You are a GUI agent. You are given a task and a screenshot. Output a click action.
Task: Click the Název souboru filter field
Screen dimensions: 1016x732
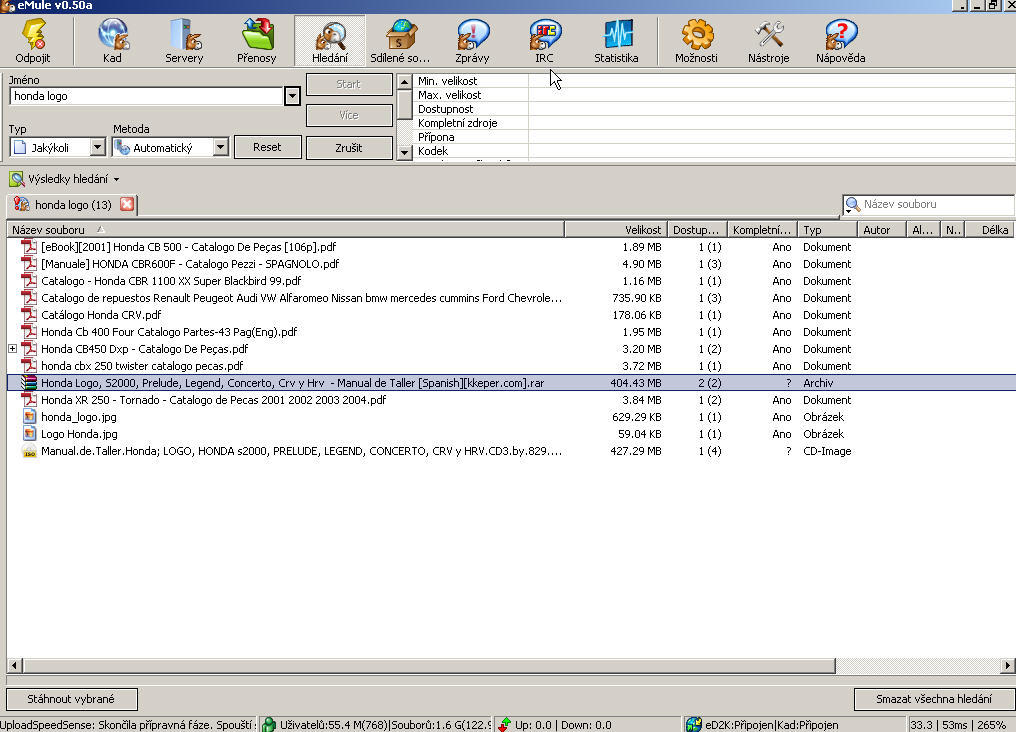tap(935, 204)
